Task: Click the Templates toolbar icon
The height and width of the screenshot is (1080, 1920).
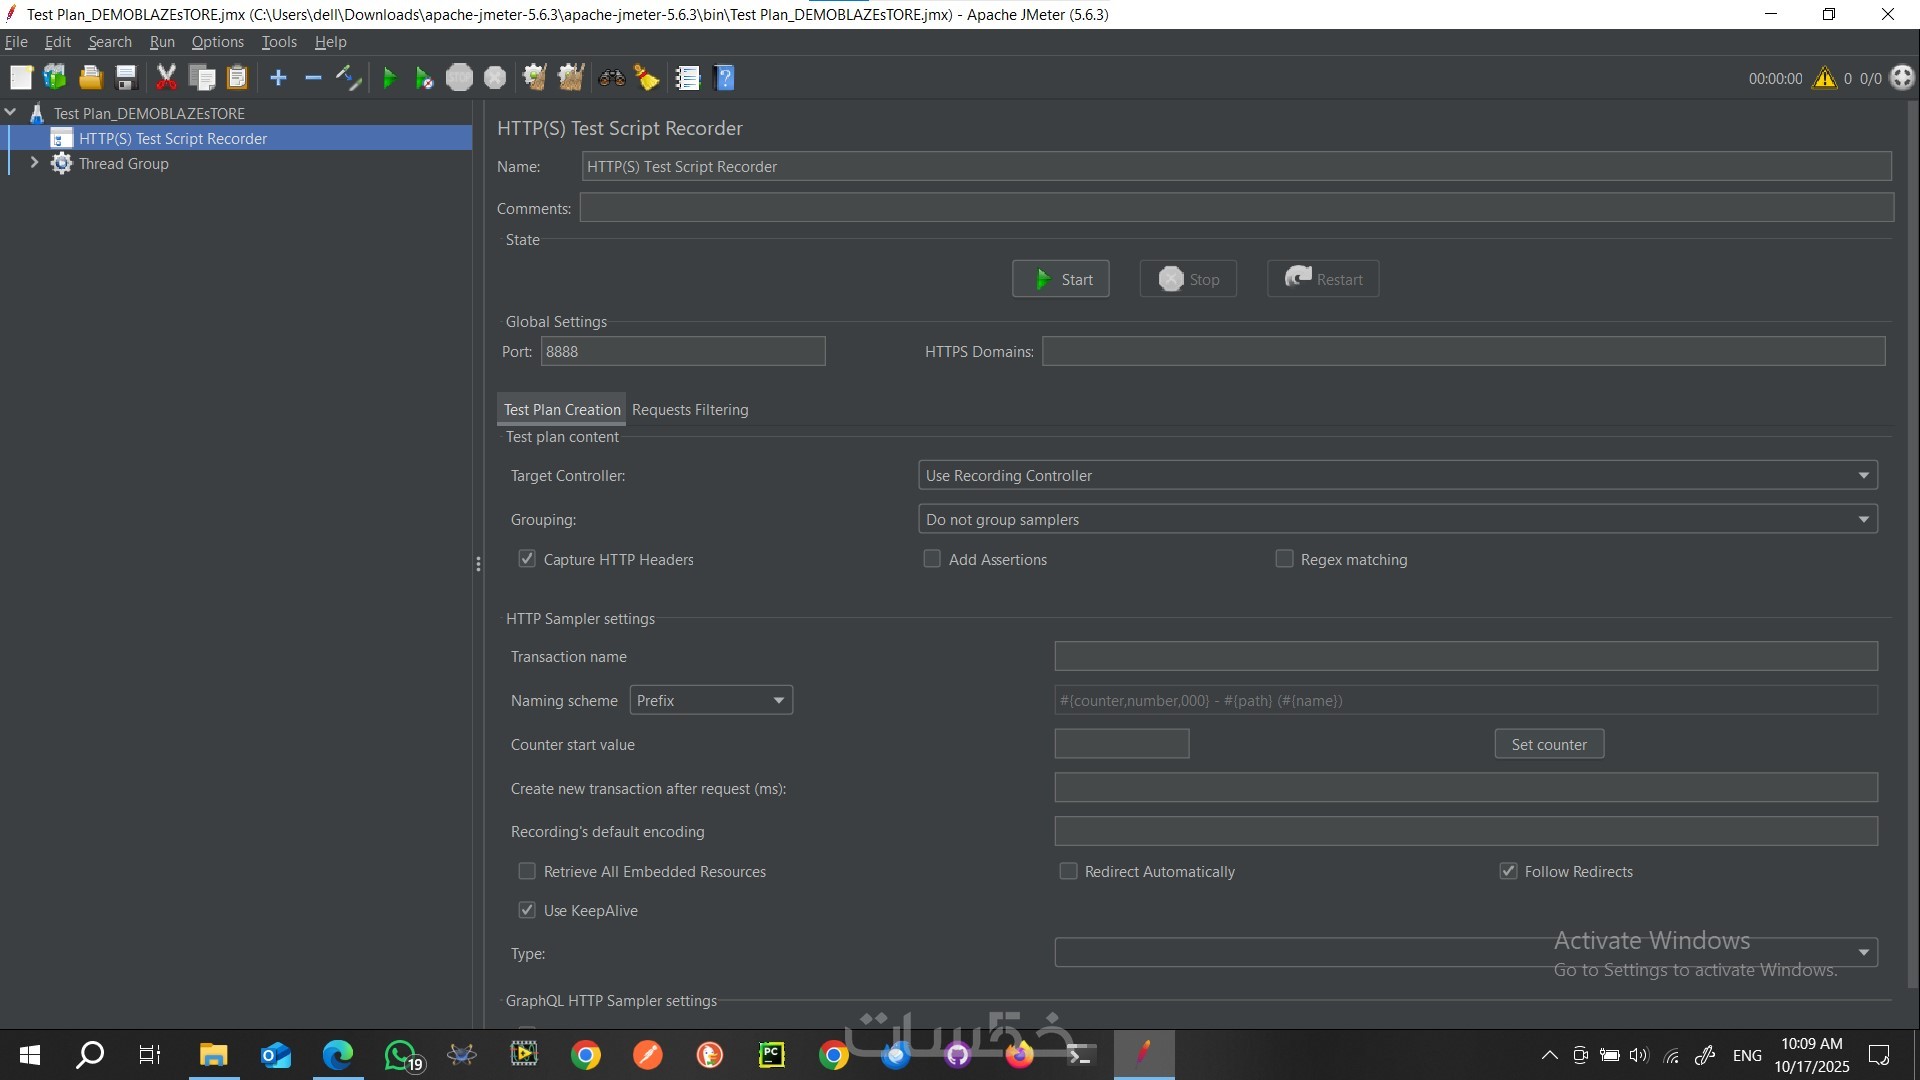Action: (55, 78)
